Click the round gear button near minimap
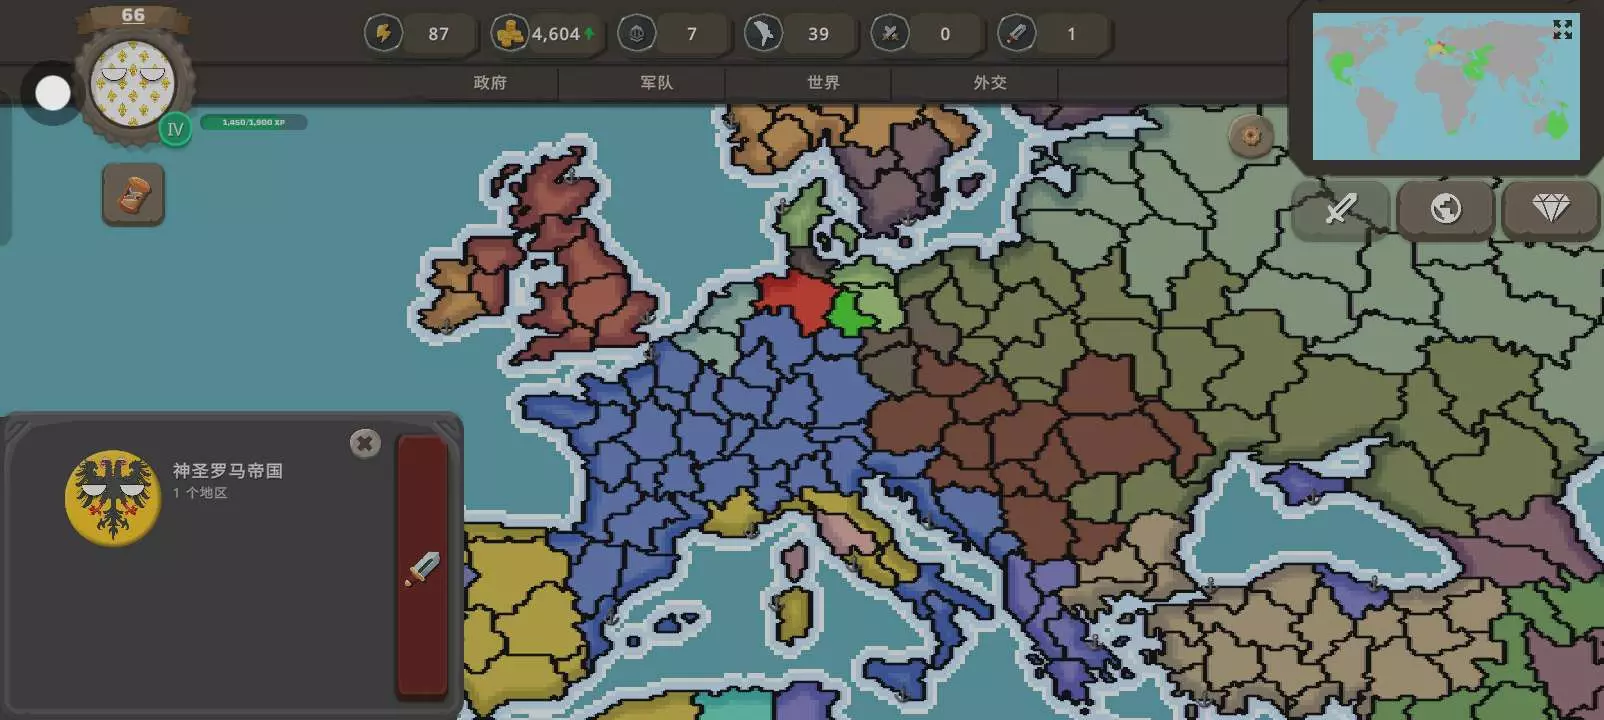This screenshot has width=1604, height=720. pyautogui.click(x=1251, y=136)
